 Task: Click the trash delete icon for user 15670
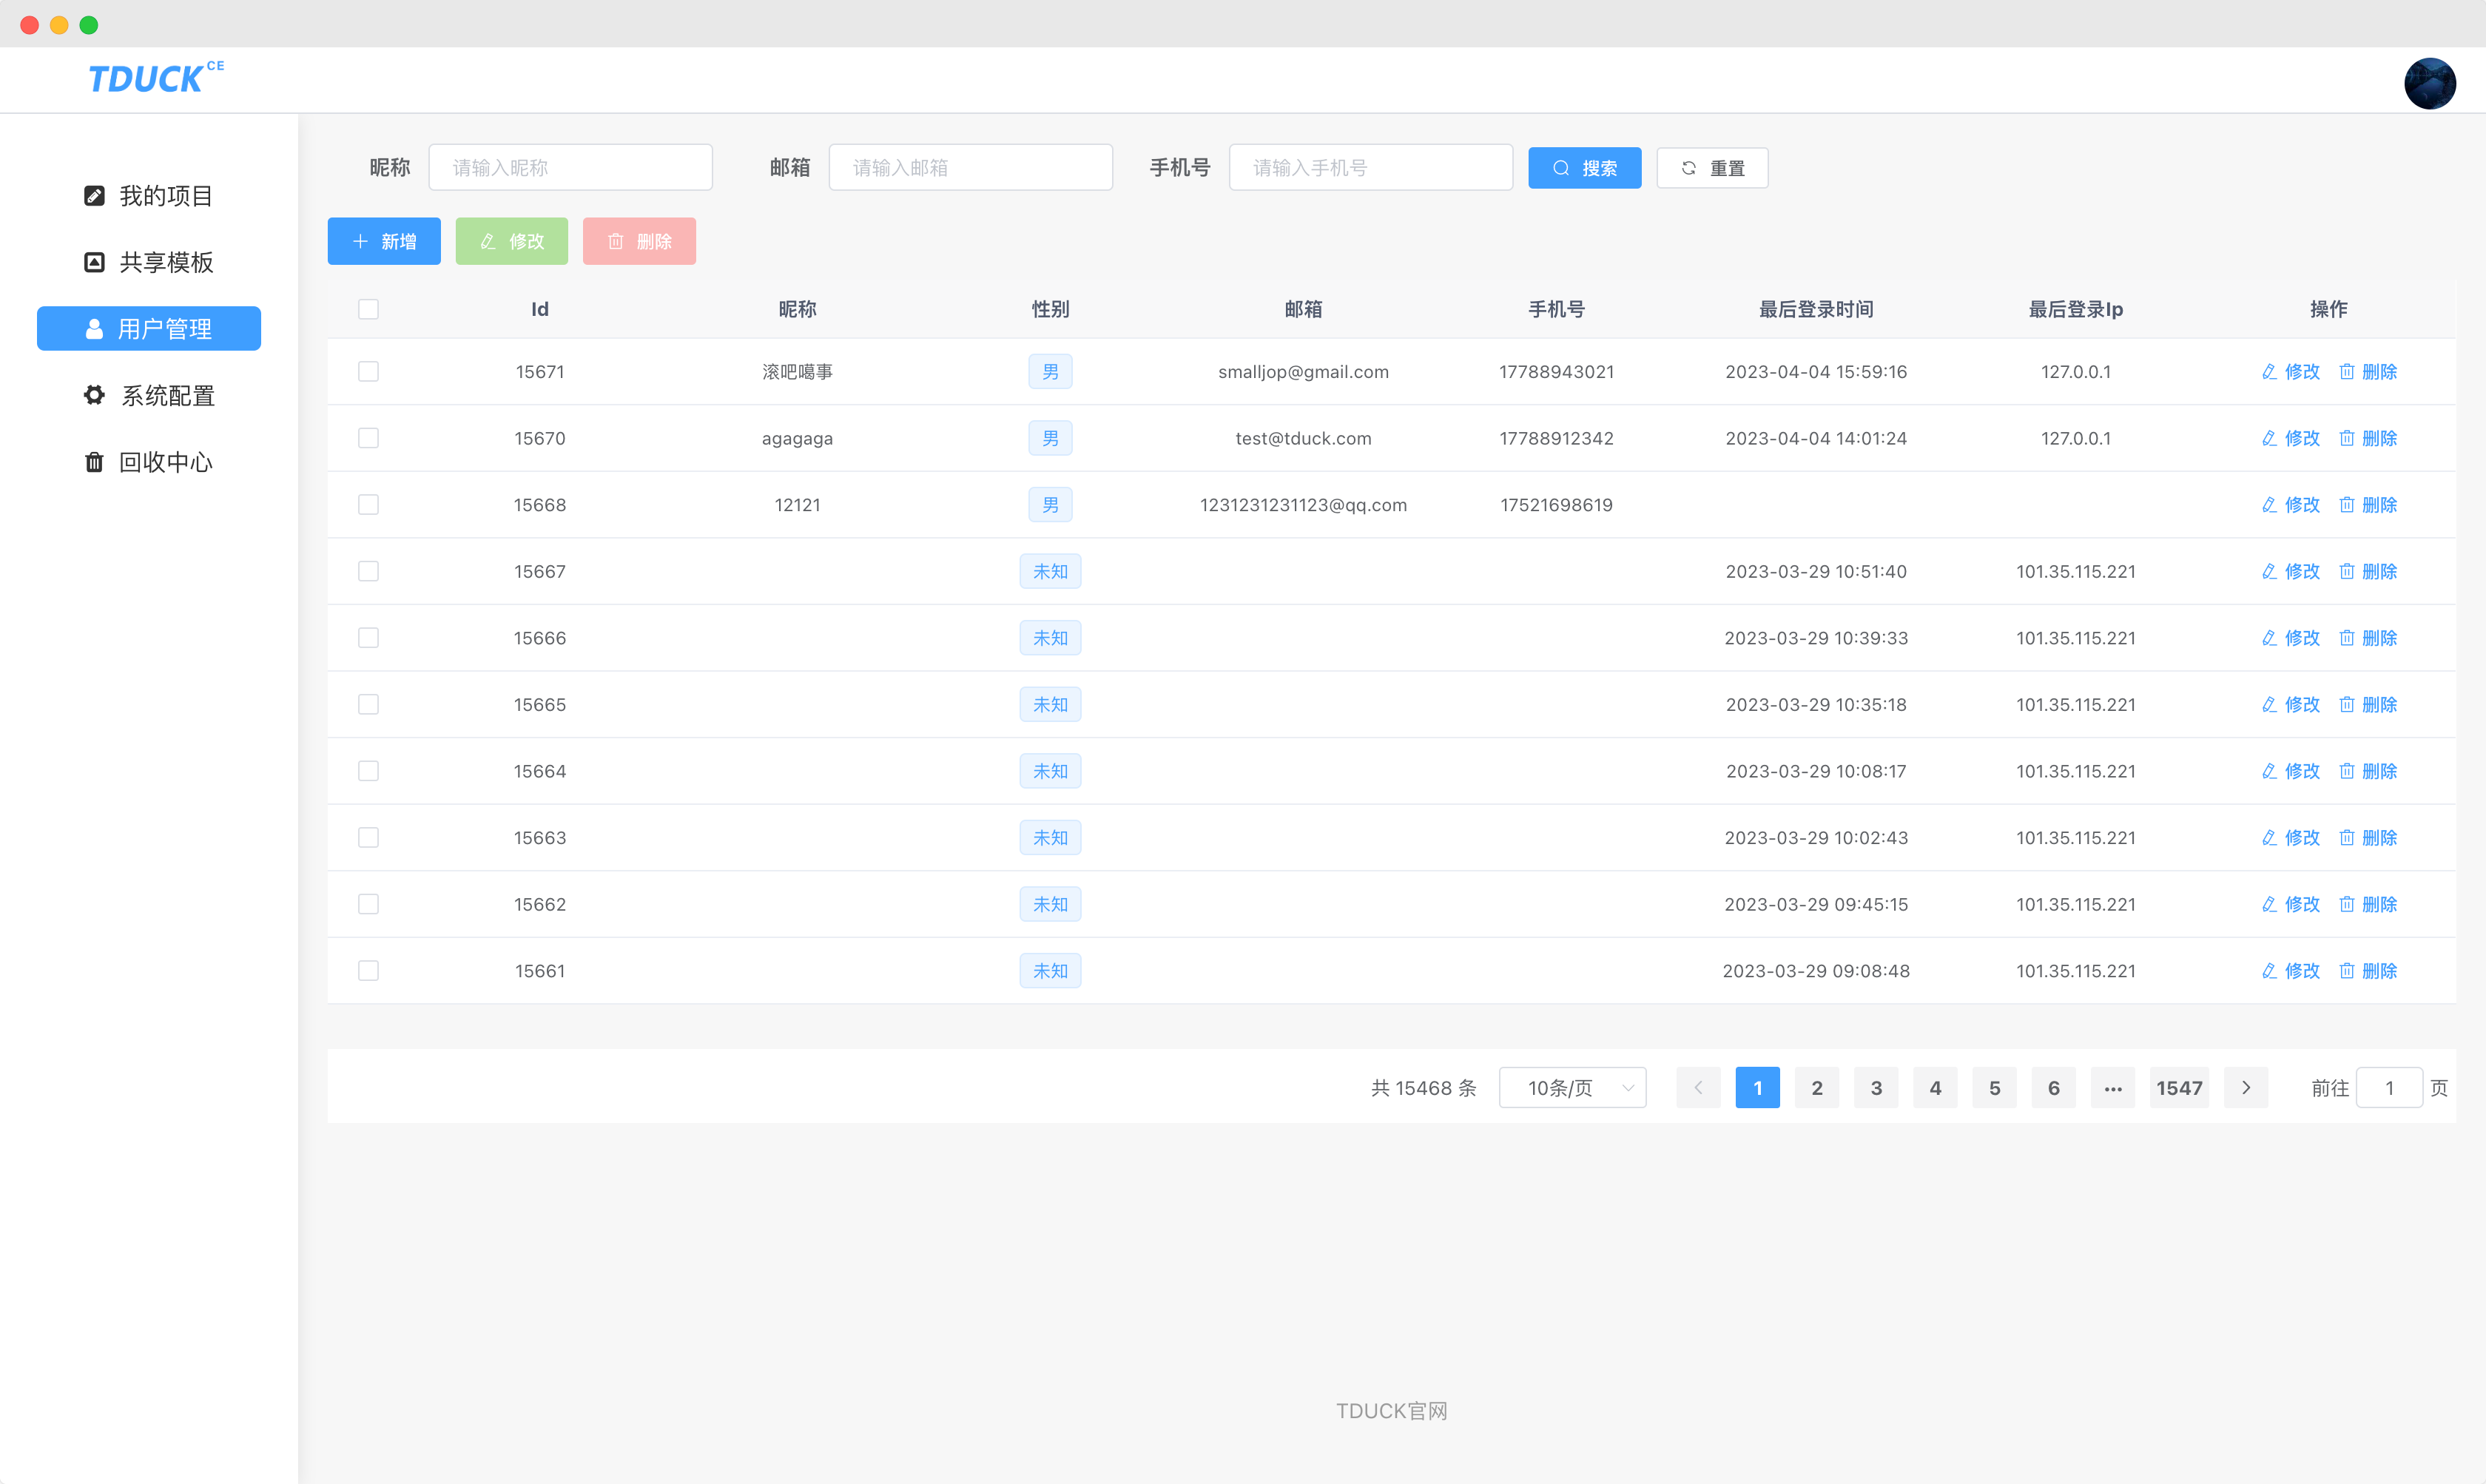point(2346,438)
